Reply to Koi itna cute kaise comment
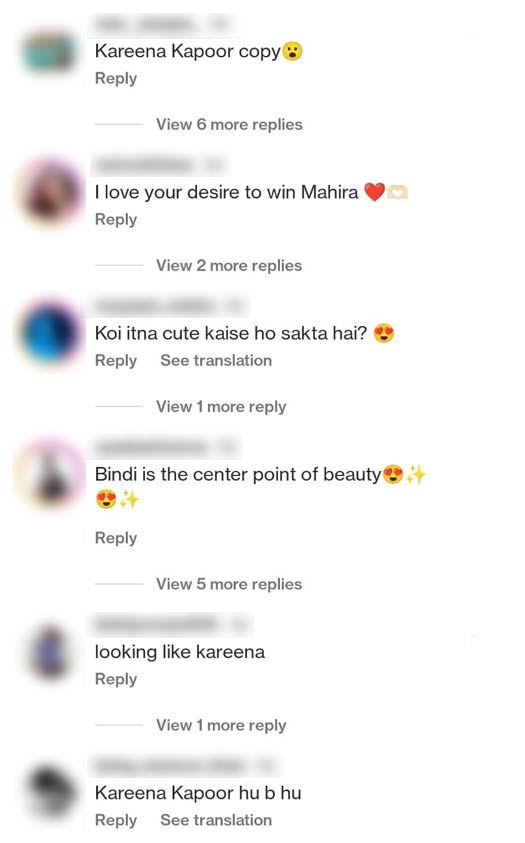 point(116,361)
